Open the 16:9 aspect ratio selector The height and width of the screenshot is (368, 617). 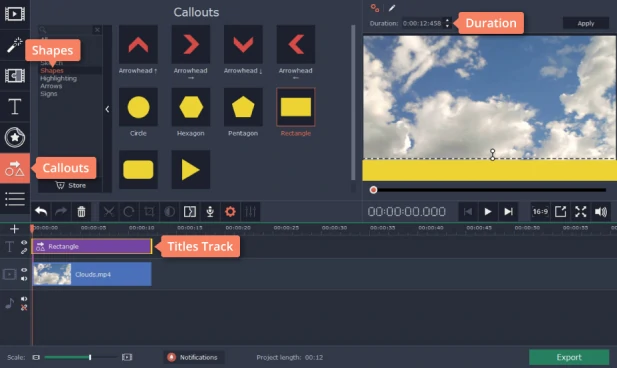tap(540, 212)
